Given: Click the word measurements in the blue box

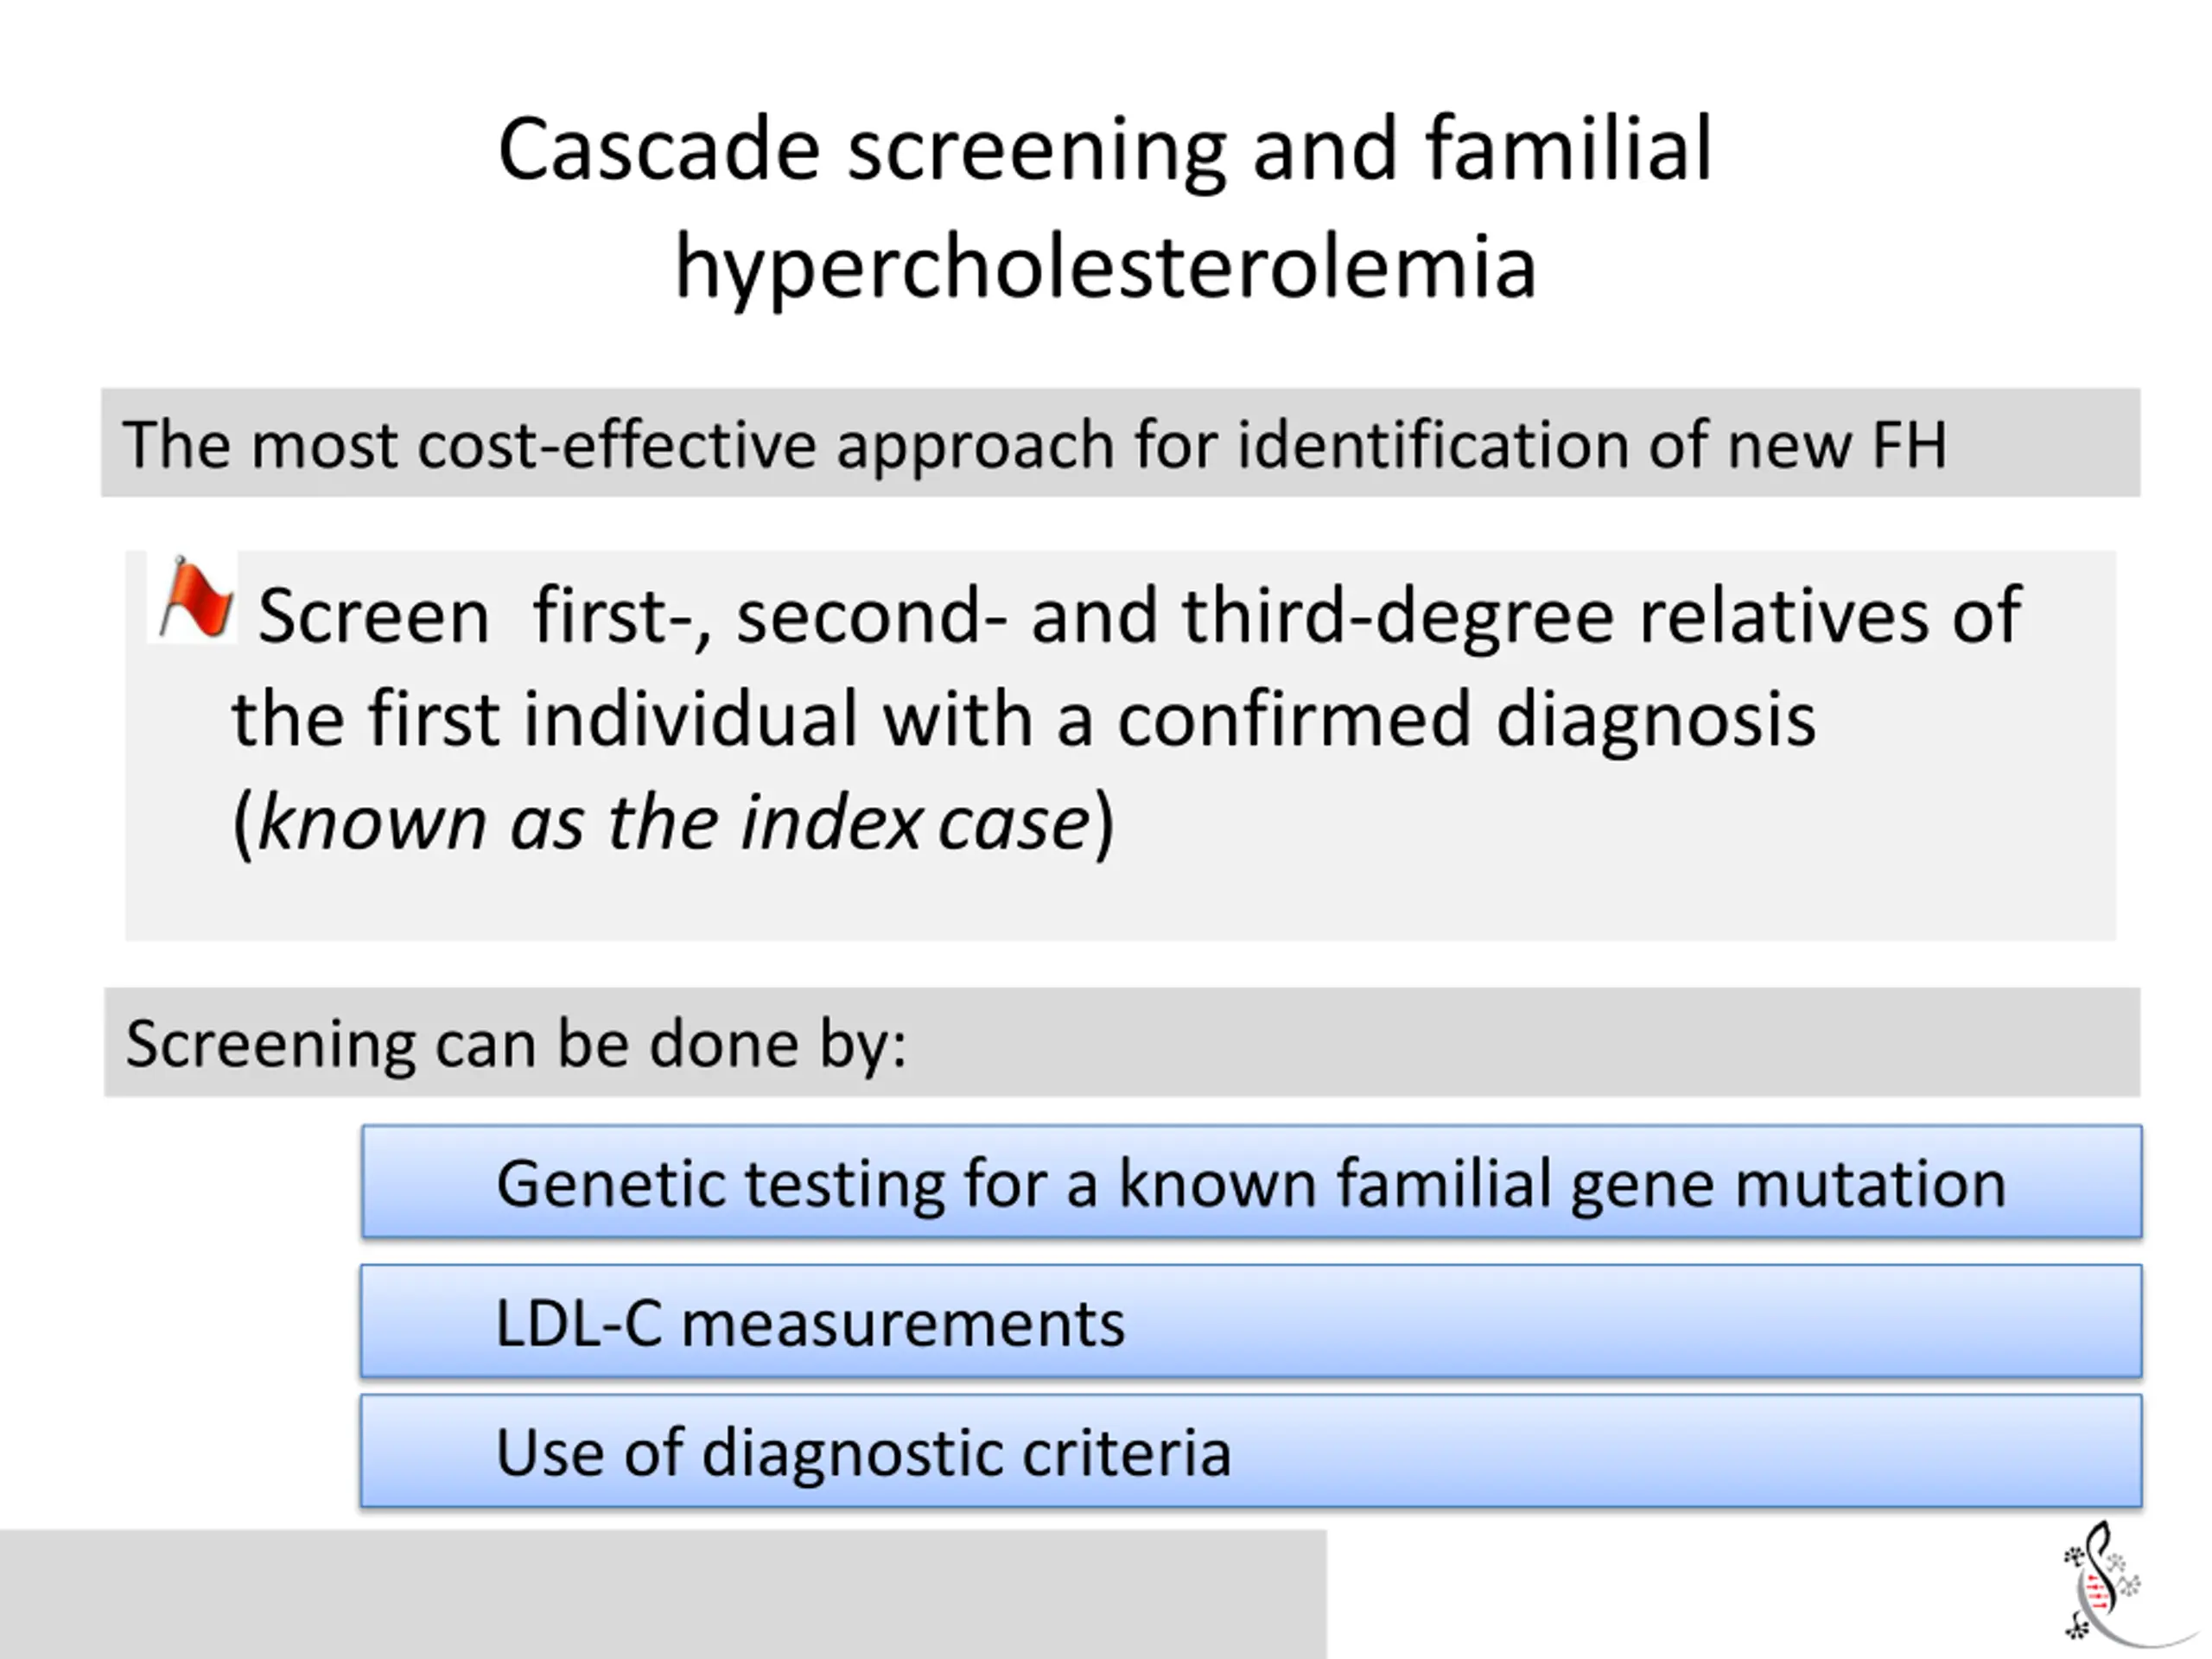Looking at the screenshot, I should point(903,1323).
